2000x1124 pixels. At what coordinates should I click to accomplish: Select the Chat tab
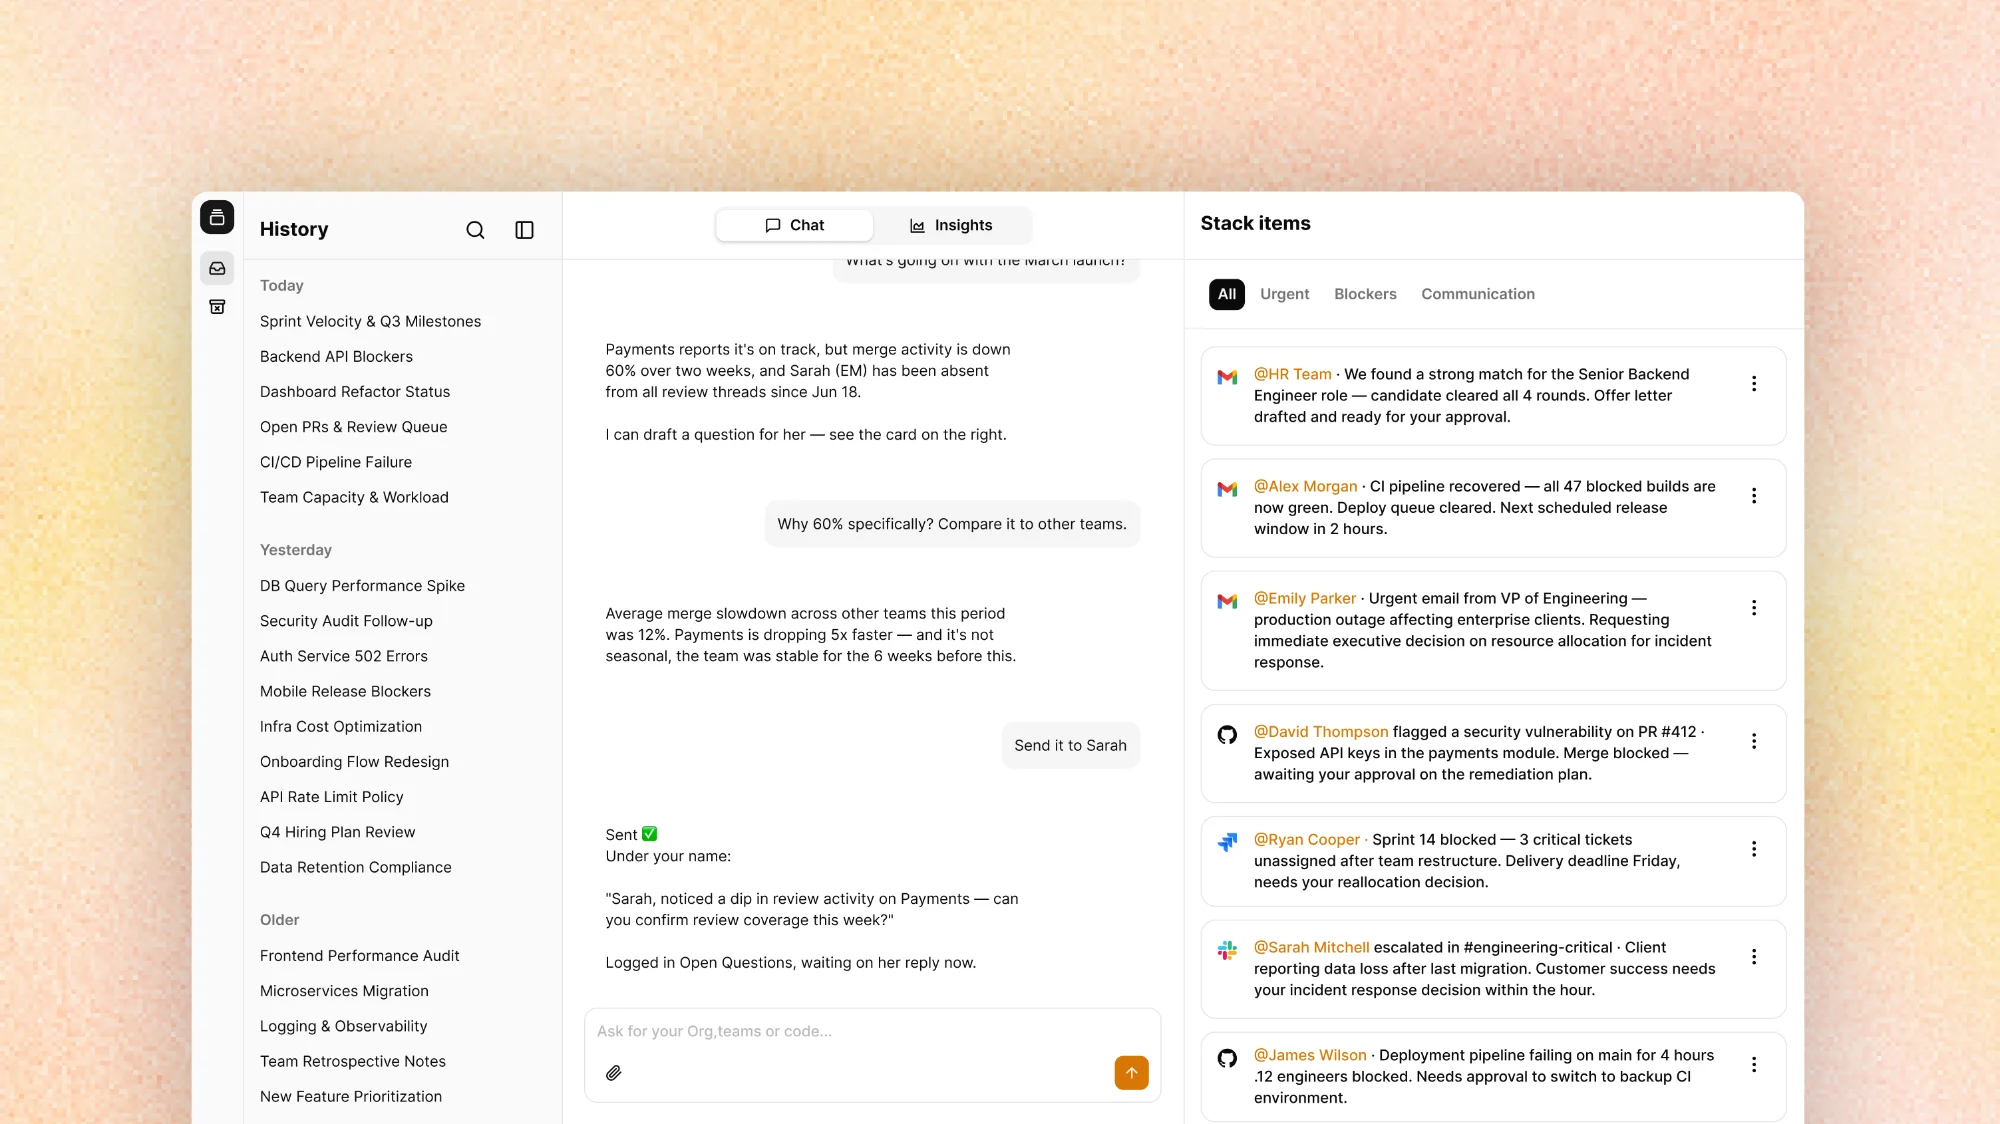[x=795, y=226]
